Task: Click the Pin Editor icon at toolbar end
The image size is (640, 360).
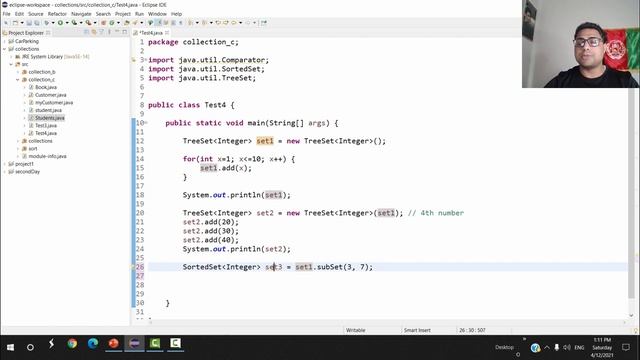Action: (x=264, y=23)
